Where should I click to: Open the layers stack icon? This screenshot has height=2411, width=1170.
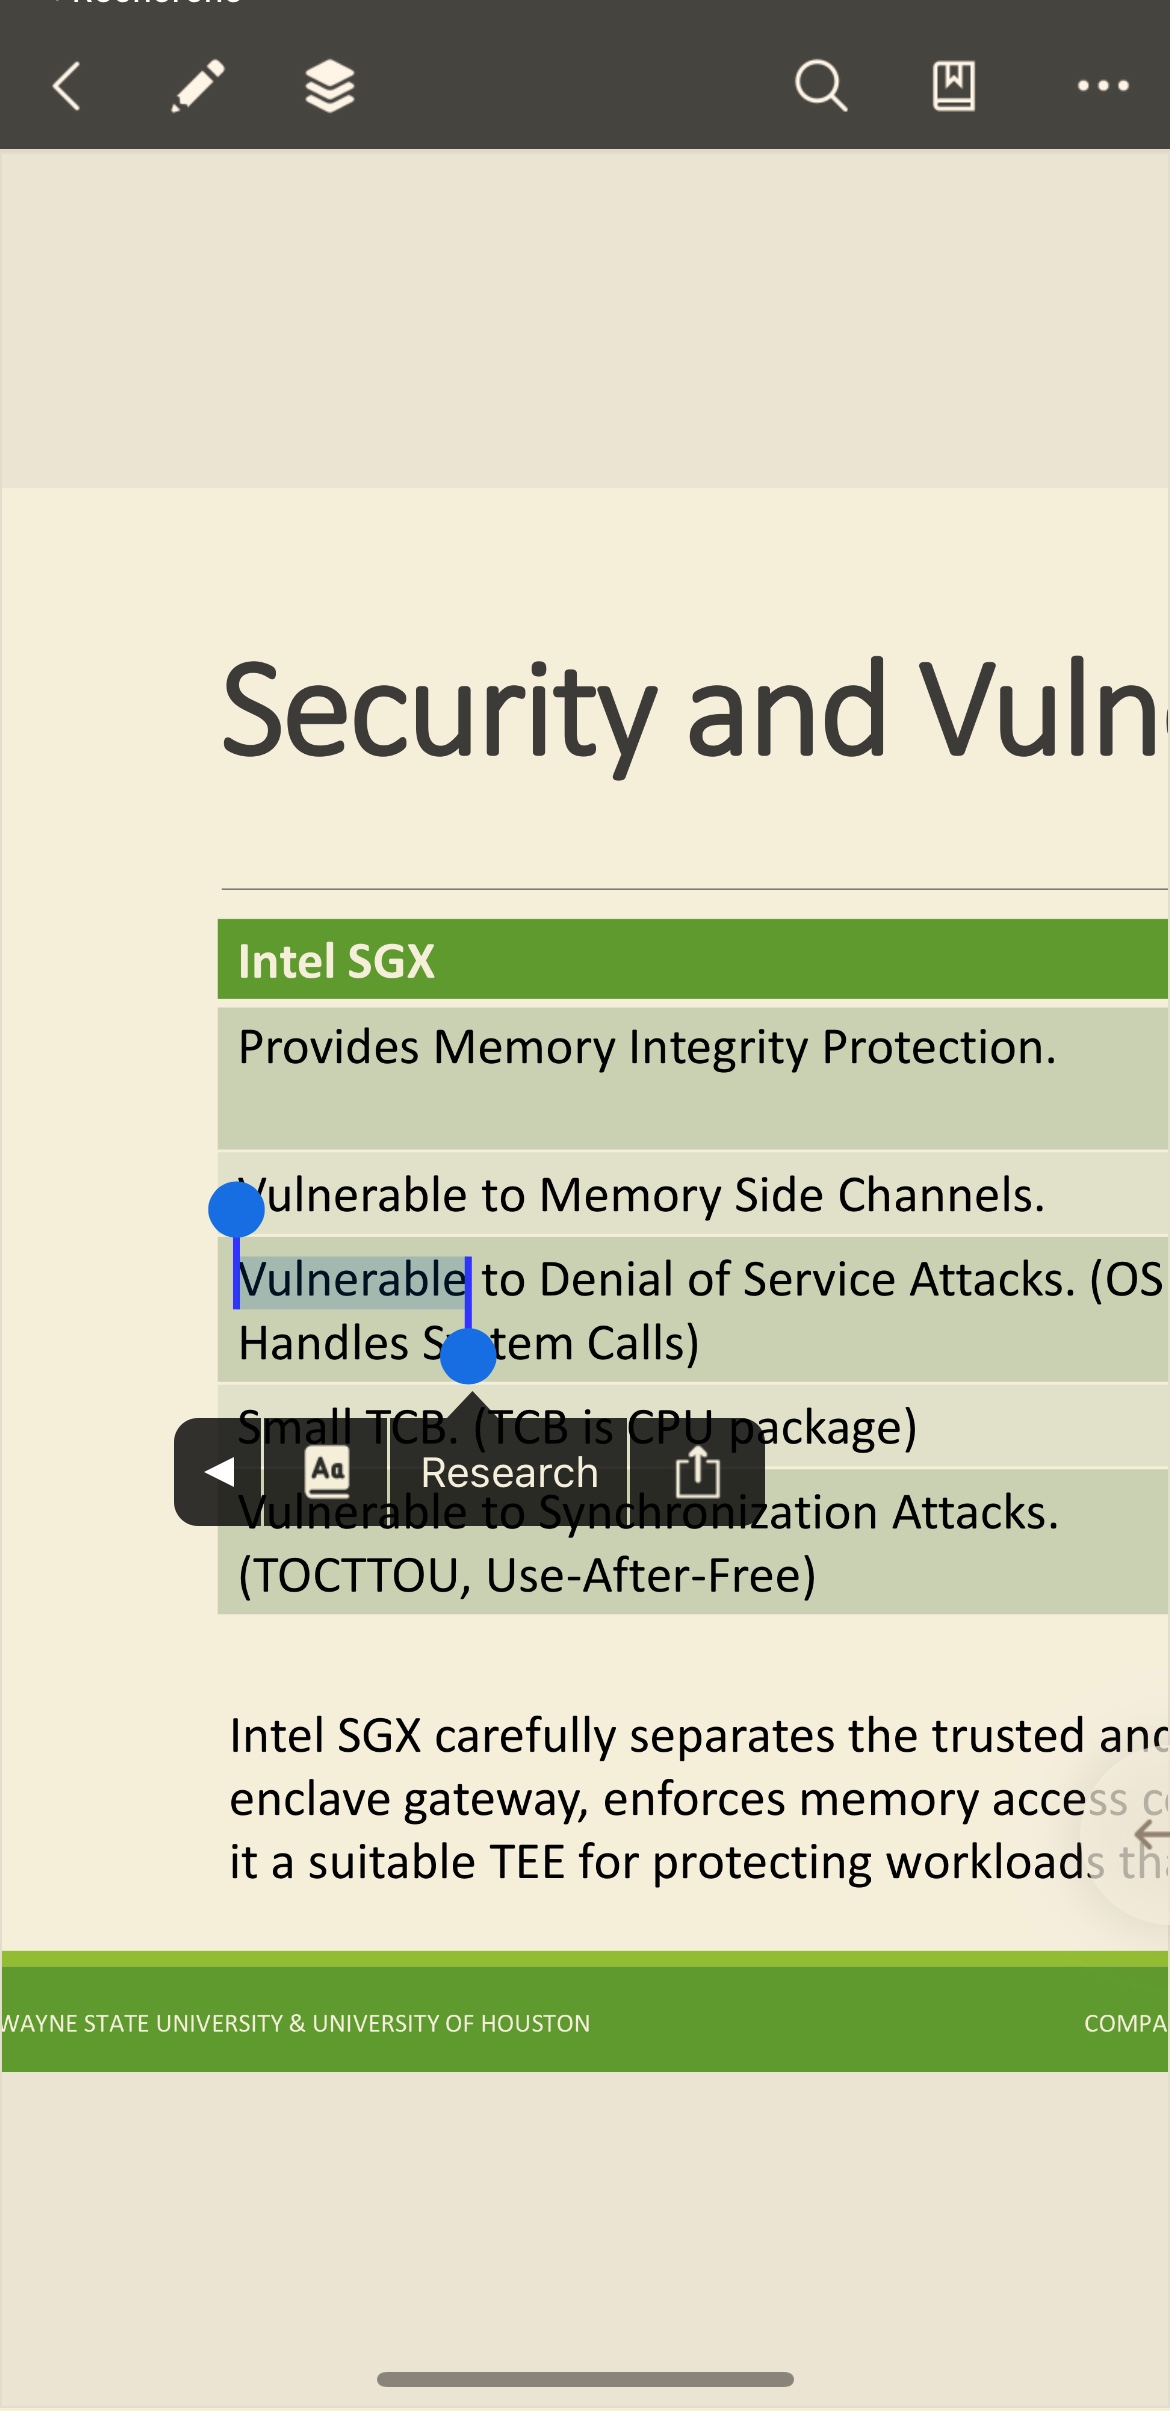330,86
